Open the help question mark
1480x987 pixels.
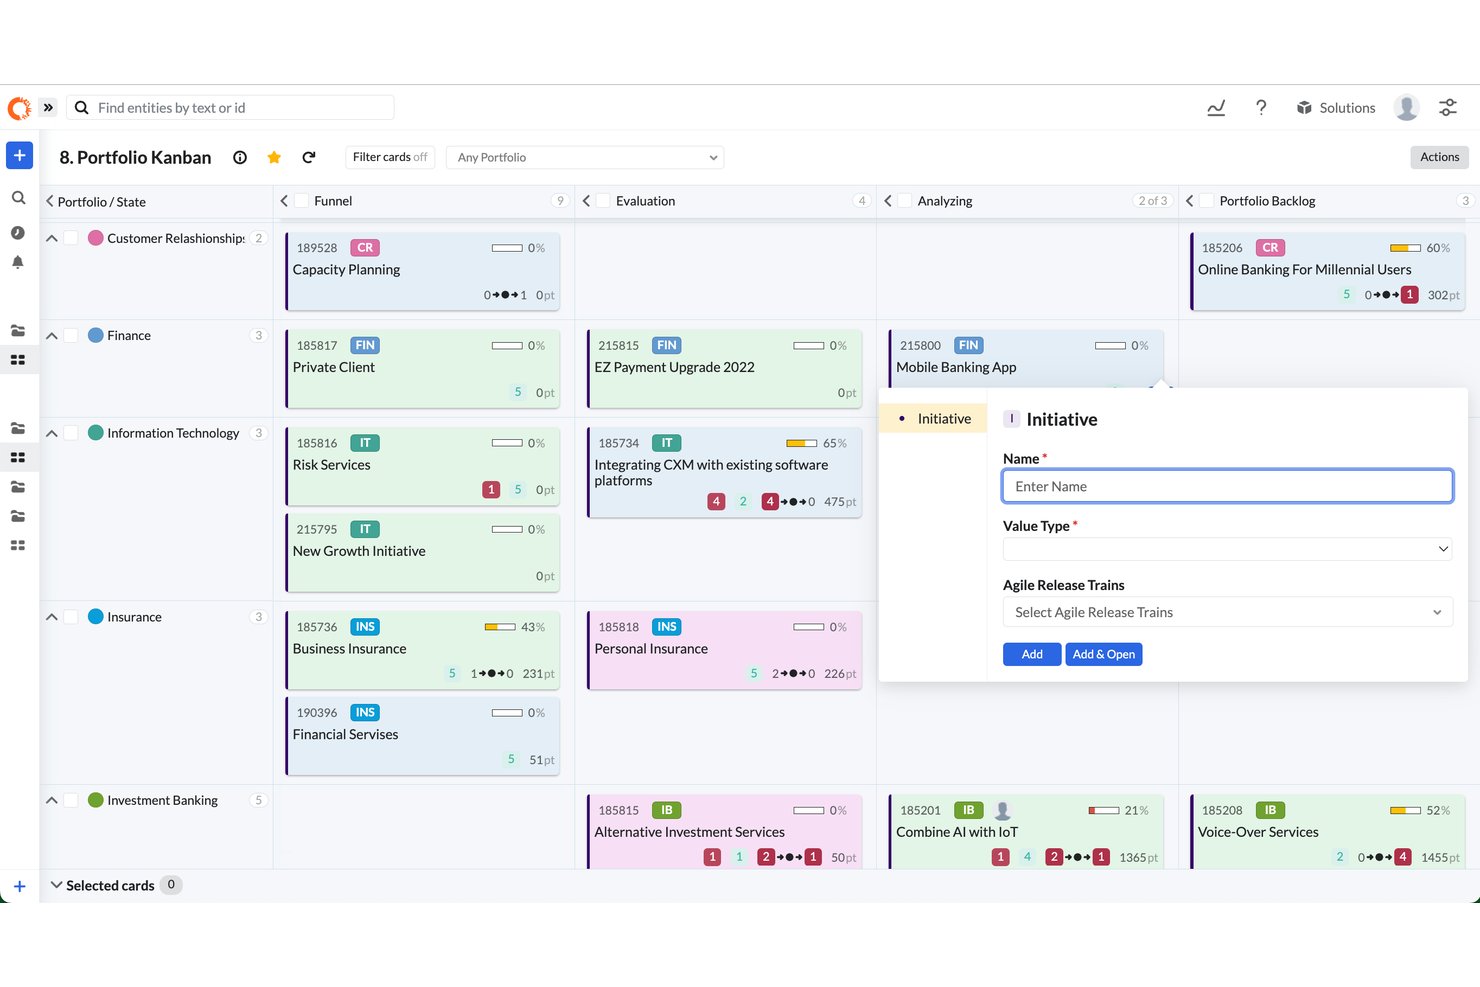coord(1261,108)
